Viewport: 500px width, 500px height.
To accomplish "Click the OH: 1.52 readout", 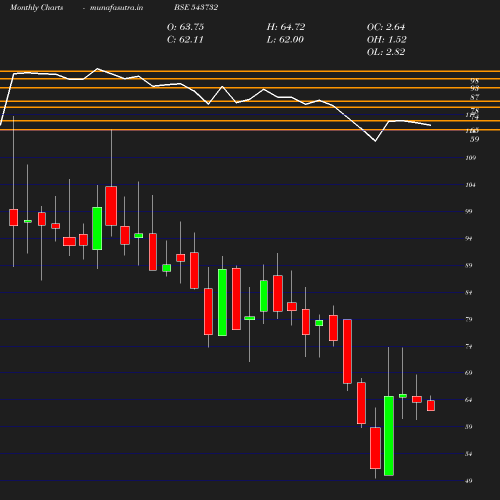I will pos(386,39).
